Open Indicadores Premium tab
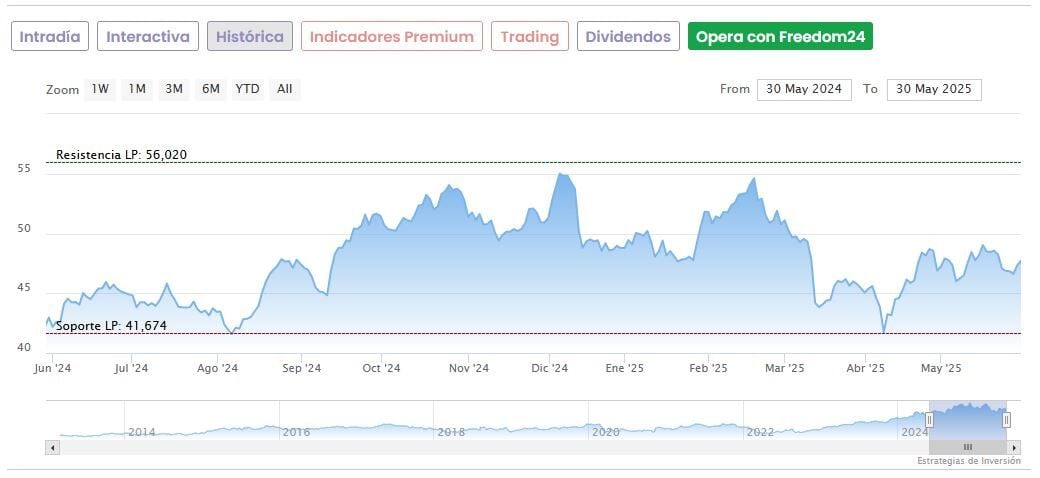The height and width of the screenshot is (478, 1040). tap(392, 37)
